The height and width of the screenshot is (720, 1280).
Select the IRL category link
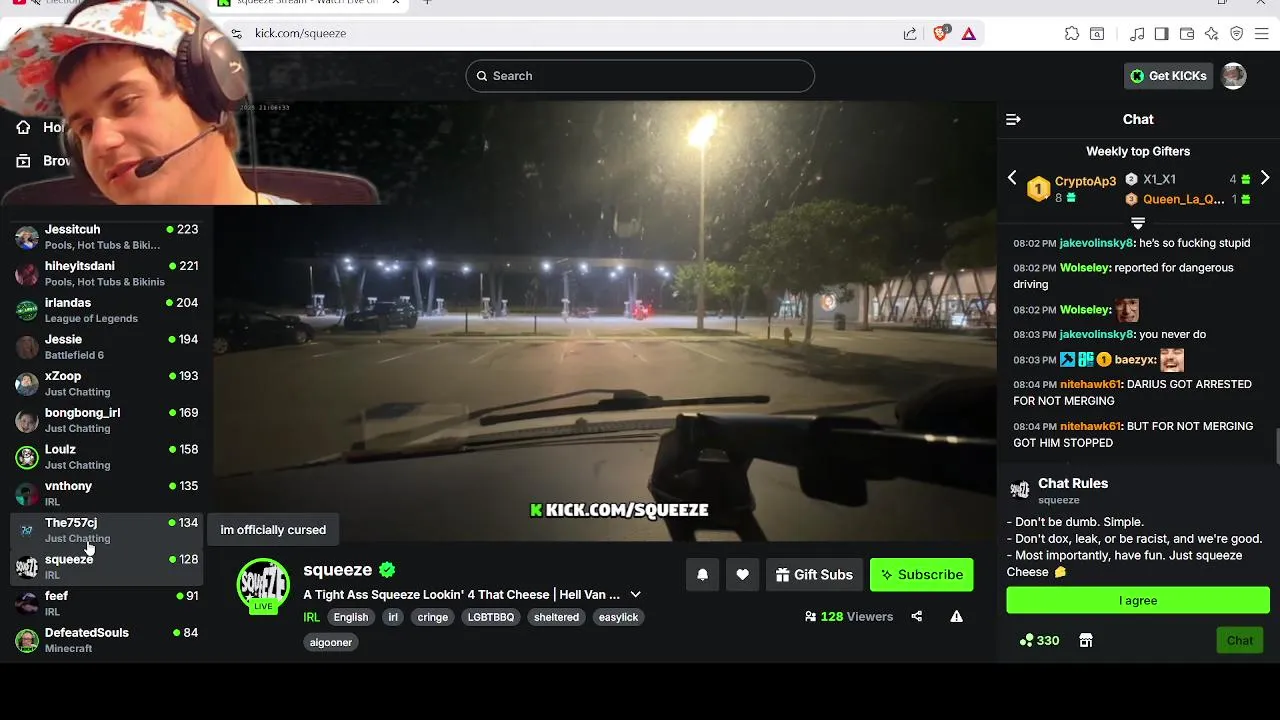[x=312, y=617]
